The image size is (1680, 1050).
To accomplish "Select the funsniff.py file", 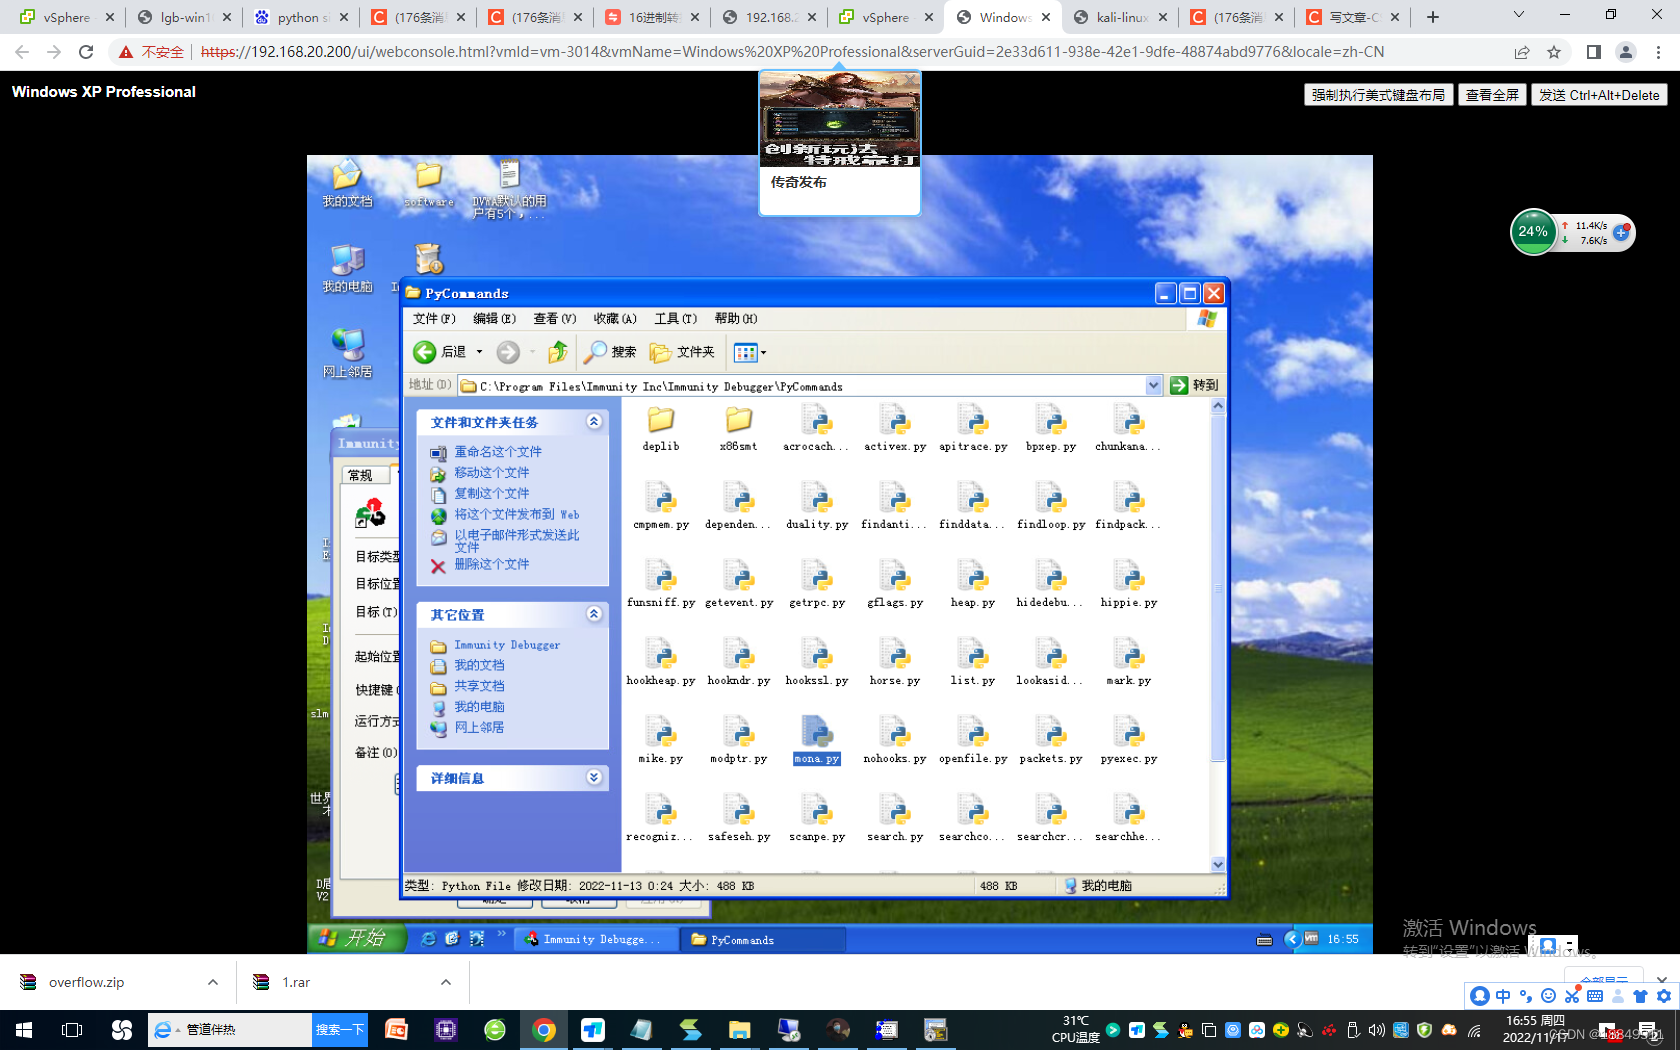I will 661,585.
